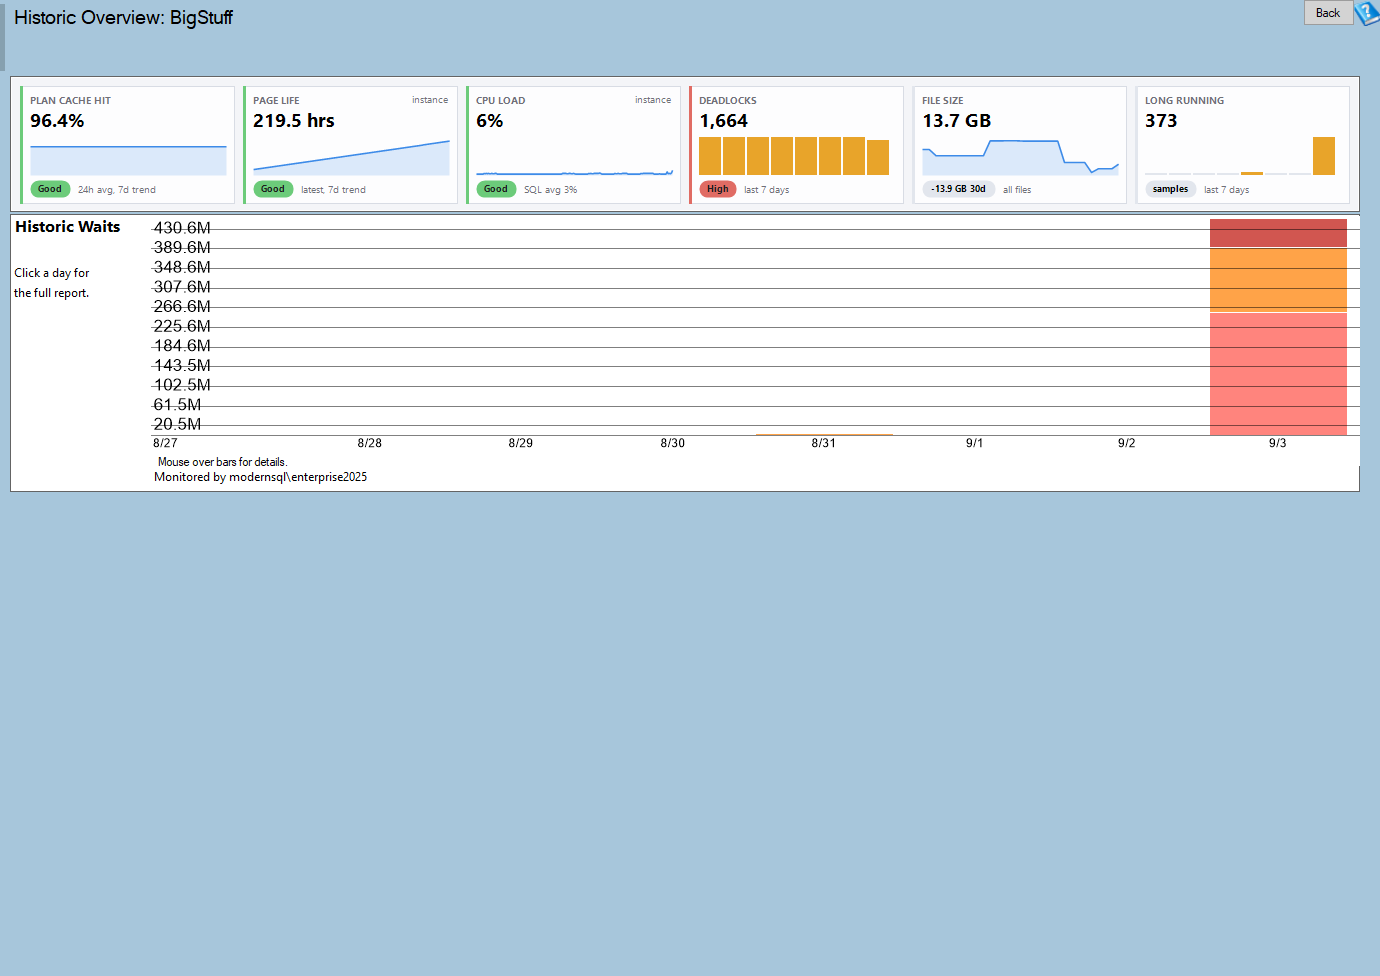Click the 96.4% plan cache value
The width and height of the screenshot is (1380, 976).
pos(57,121)
